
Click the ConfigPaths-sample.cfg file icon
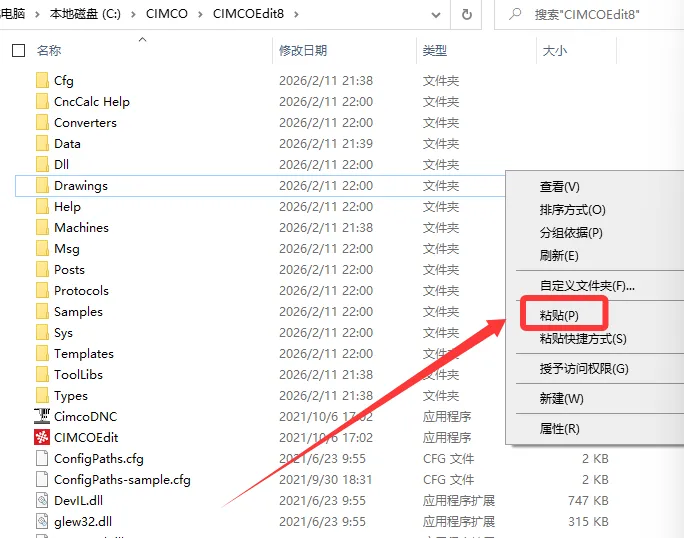tap(42, 480)
